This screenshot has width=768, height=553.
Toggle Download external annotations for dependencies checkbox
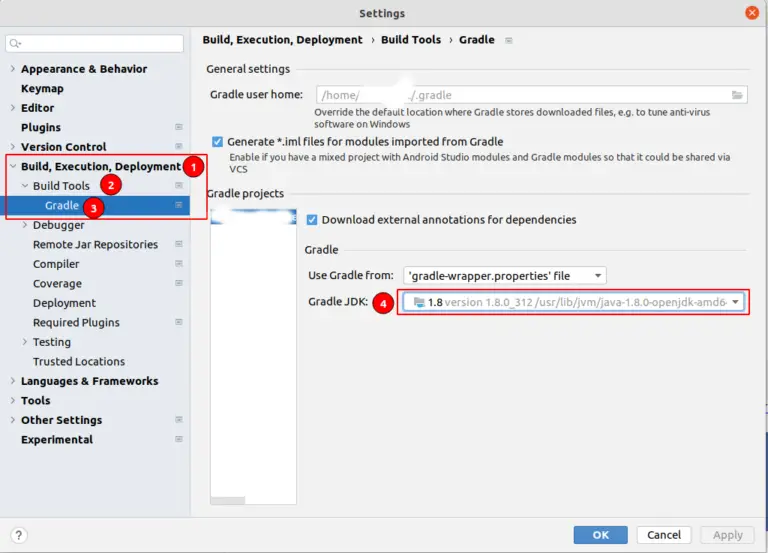(x=312, y=219)
